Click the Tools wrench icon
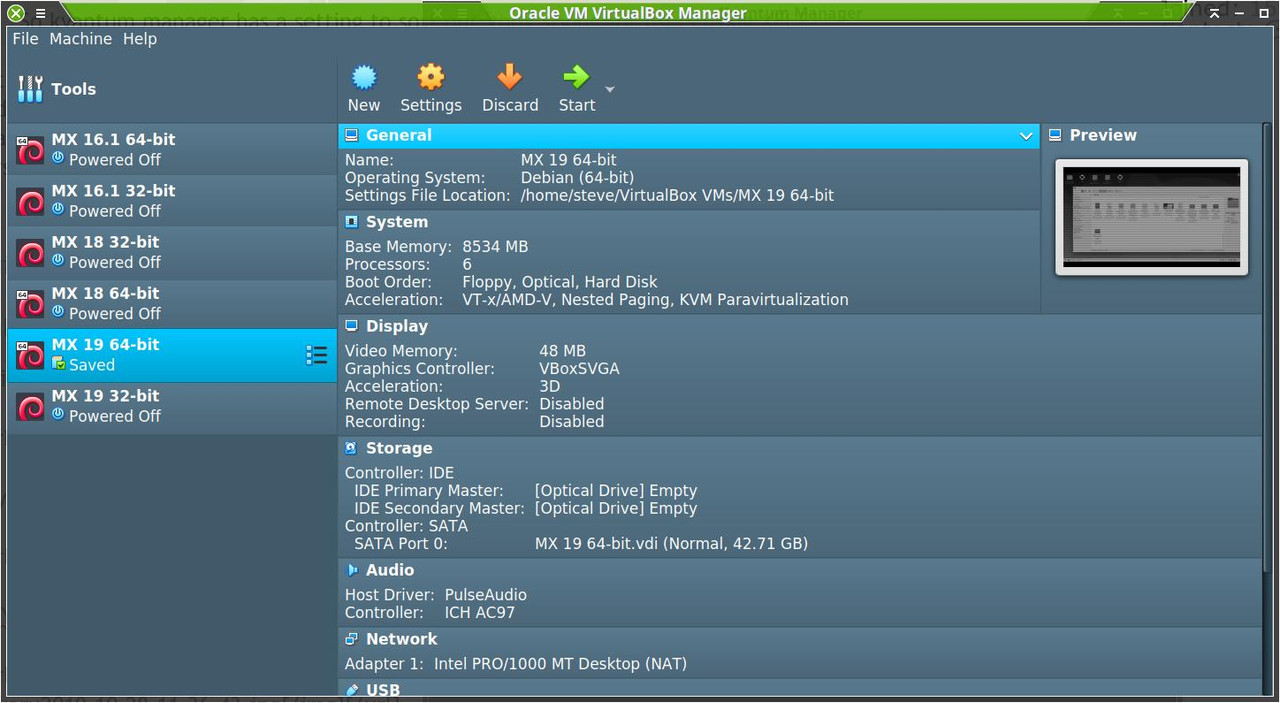Screen dimensions: 1280x703 tap(30, 89)
